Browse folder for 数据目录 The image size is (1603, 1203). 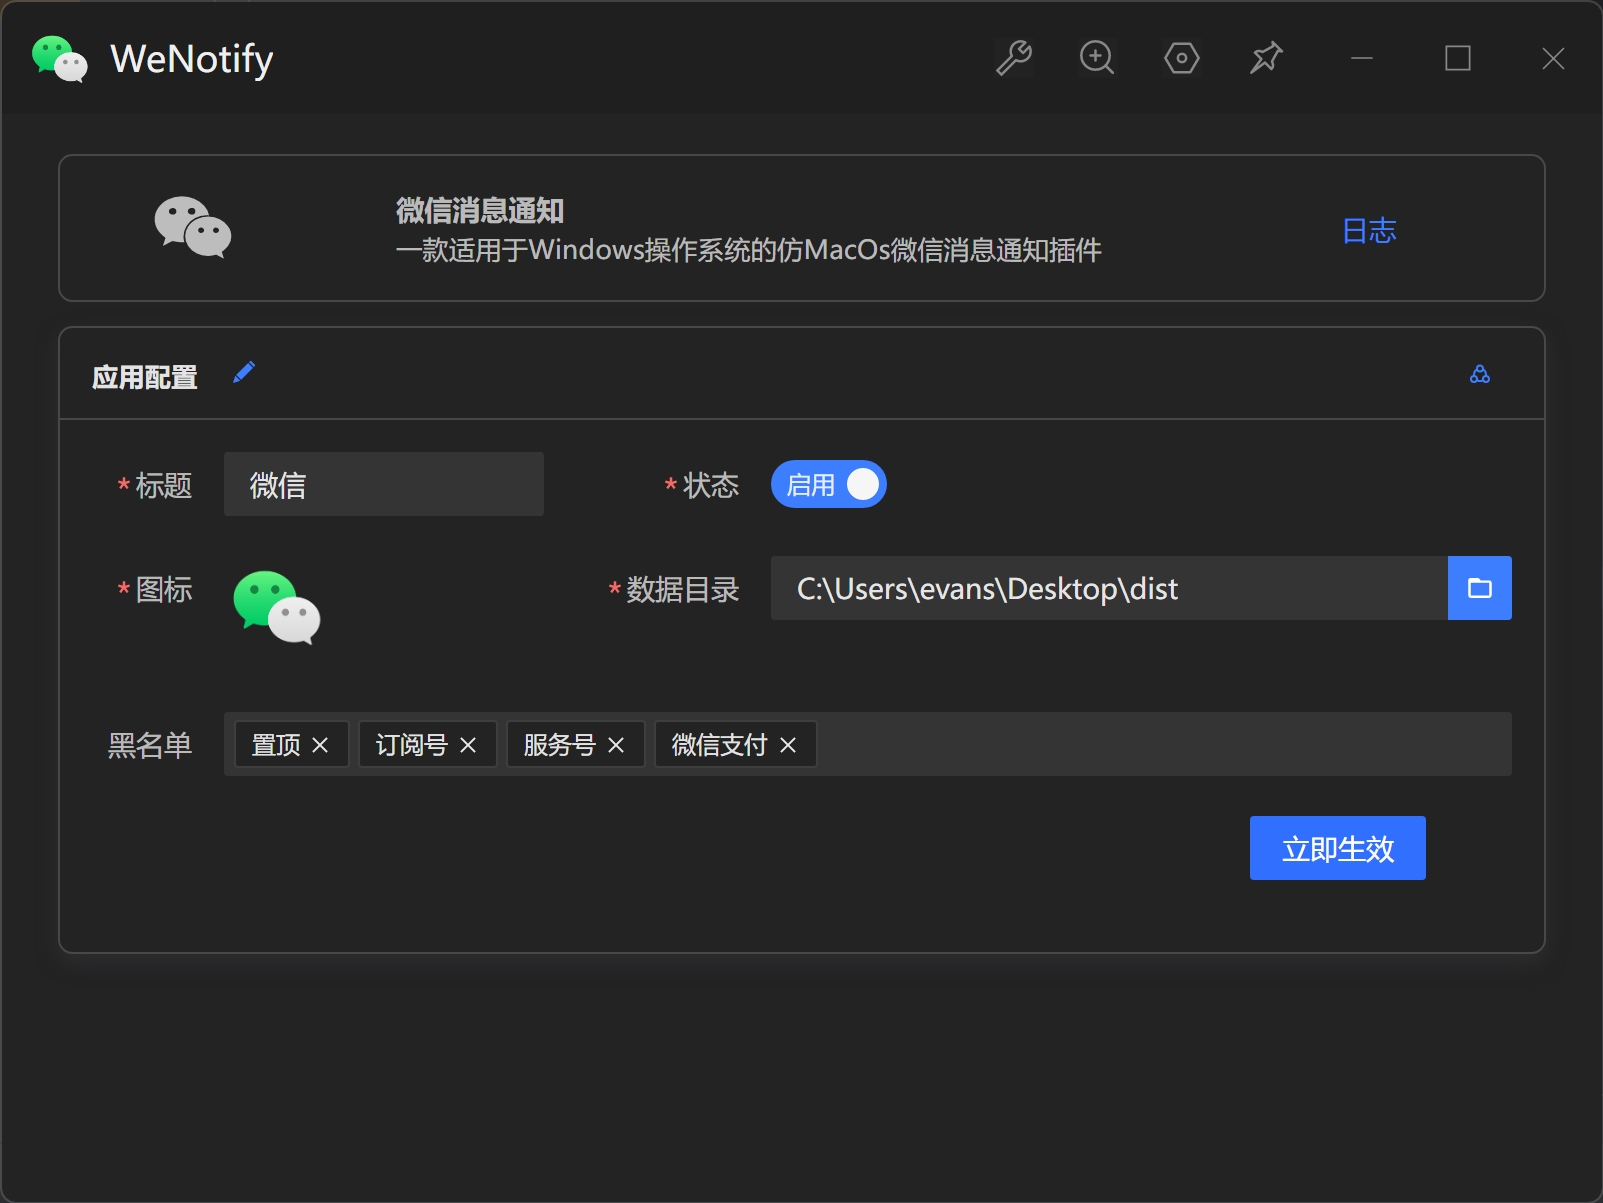(x=1480, y=588)
